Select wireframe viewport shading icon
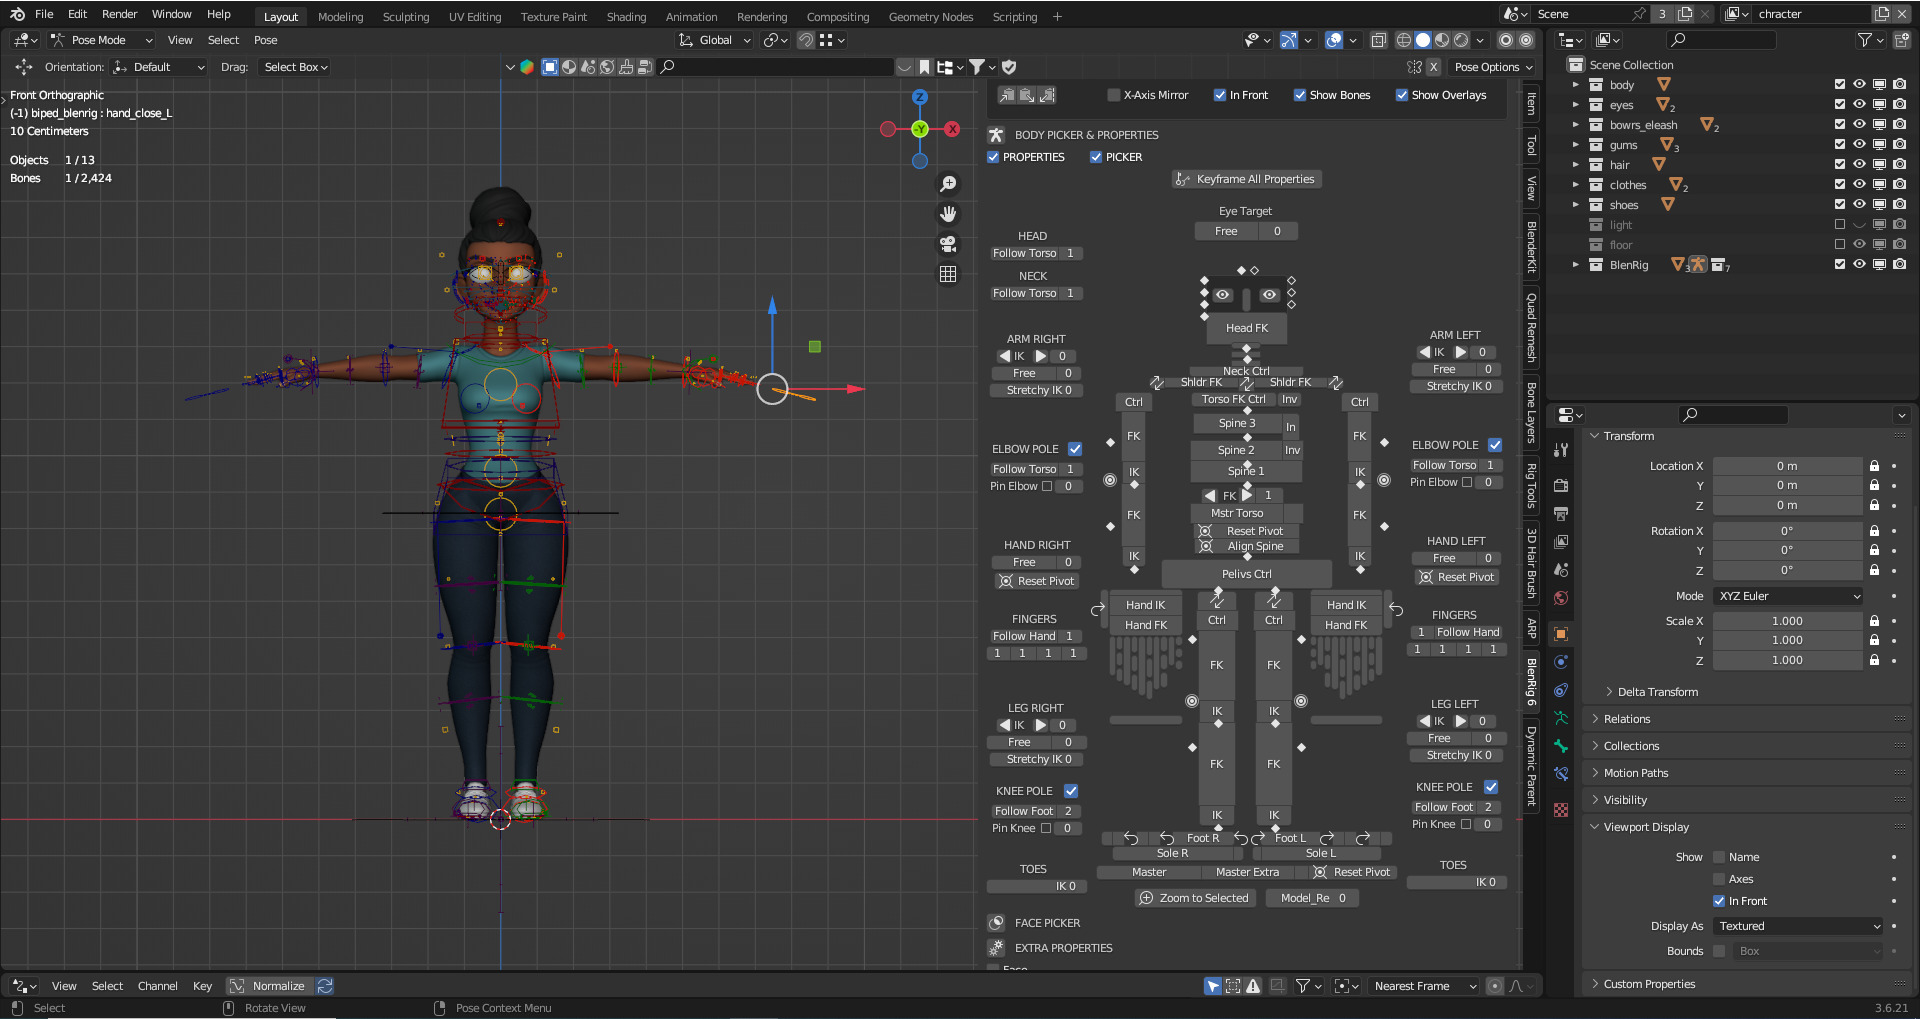The width and height of the screenshot is (1920, 1019). [1404, 40]
